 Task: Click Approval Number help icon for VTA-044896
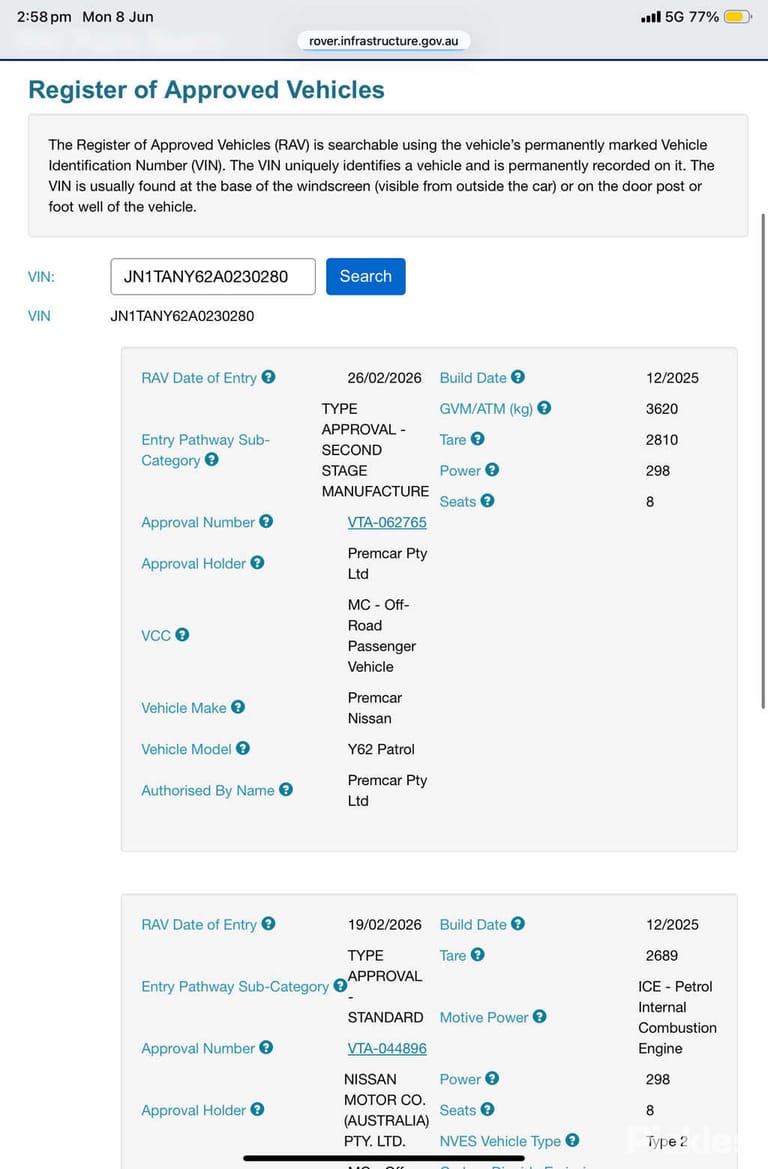[266, 1047]
